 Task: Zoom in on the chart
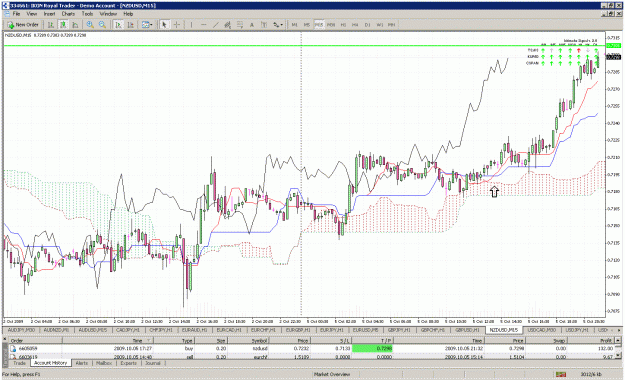(x=90, y=25)
